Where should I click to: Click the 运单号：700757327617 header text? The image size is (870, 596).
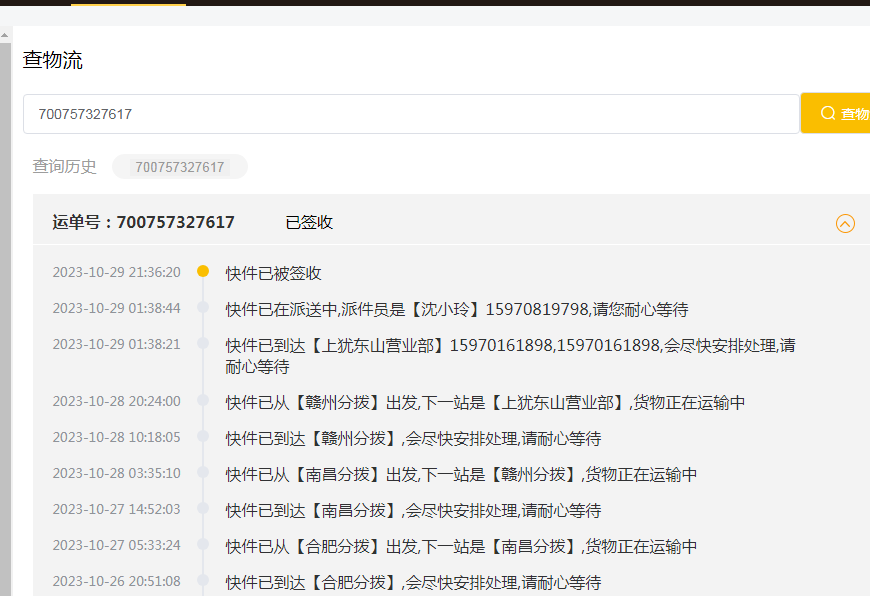pyautogui.click(x=144, y=223)
